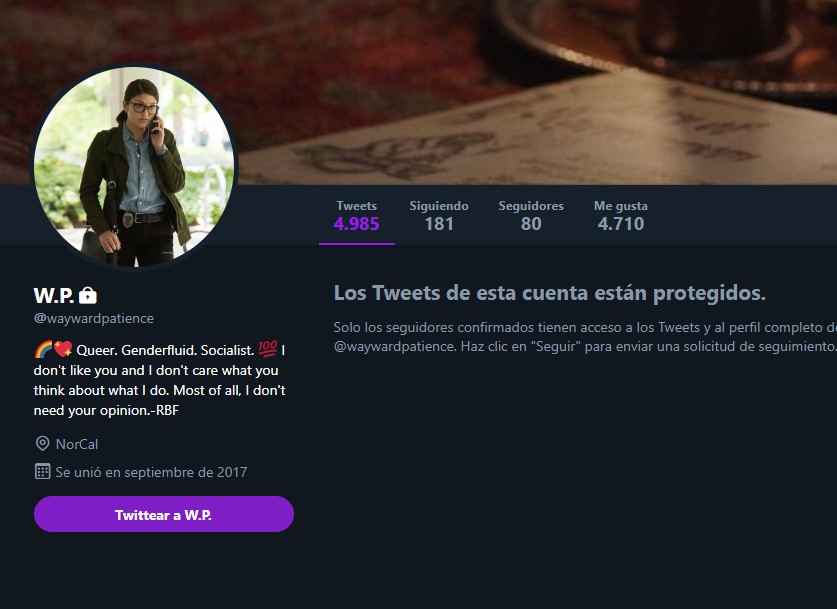Click the W.P. display name

[53, 295]
